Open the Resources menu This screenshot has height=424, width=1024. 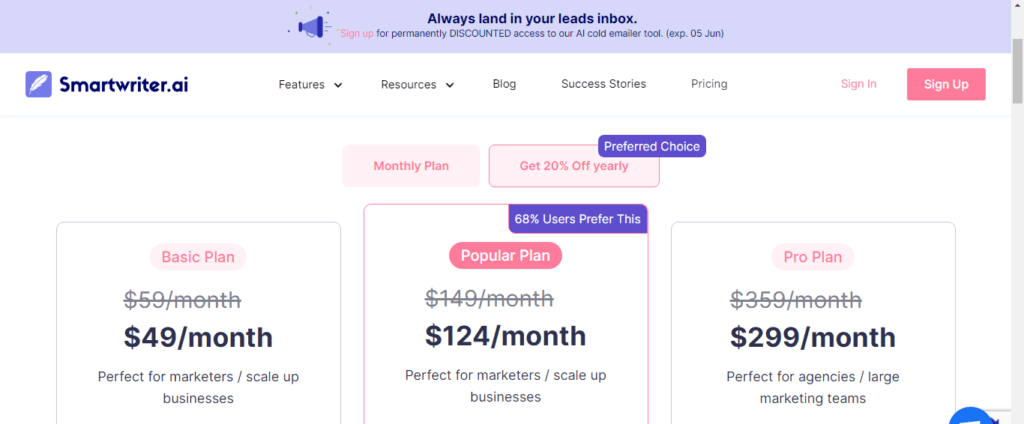click(409, 84)
